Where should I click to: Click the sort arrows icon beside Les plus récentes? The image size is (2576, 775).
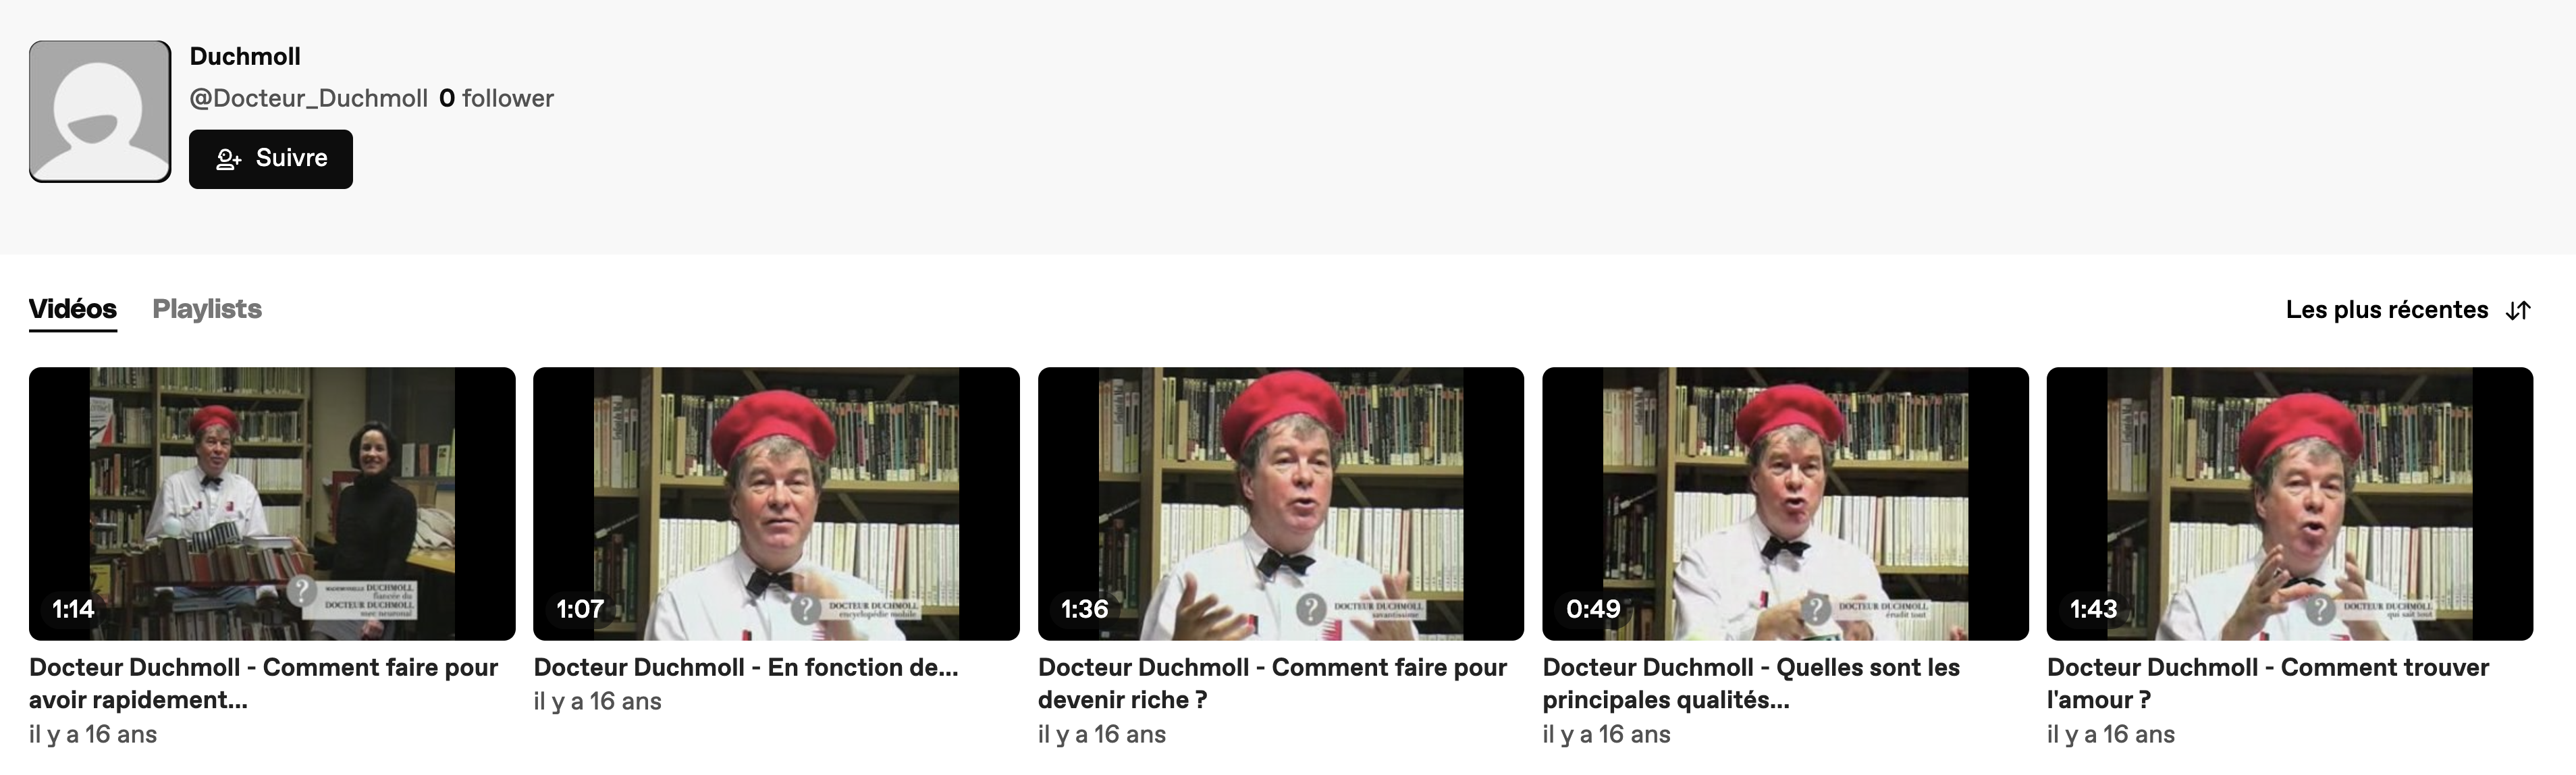2518,311
